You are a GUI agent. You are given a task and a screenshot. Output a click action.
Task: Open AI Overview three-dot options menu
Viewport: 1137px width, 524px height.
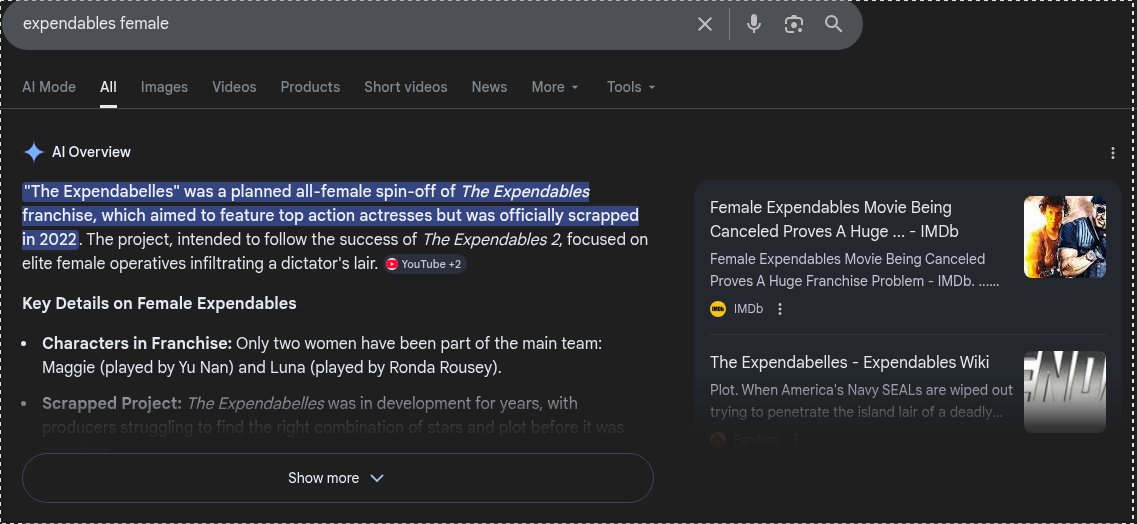(x=1112, y=153)
